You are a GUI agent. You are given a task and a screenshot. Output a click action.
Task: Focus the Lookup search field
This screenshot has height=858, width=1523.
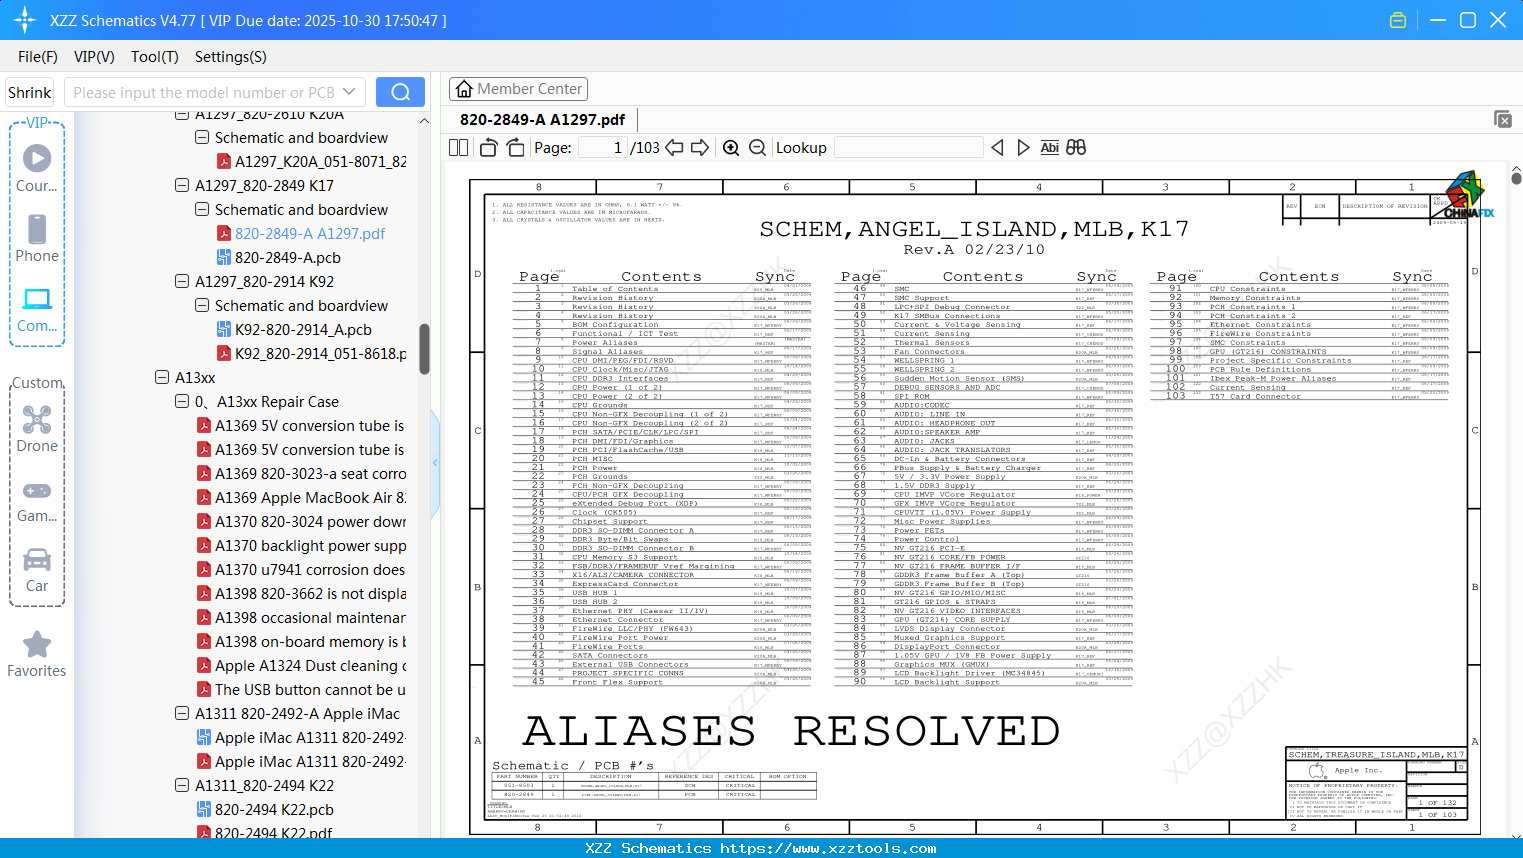[908, 147]
